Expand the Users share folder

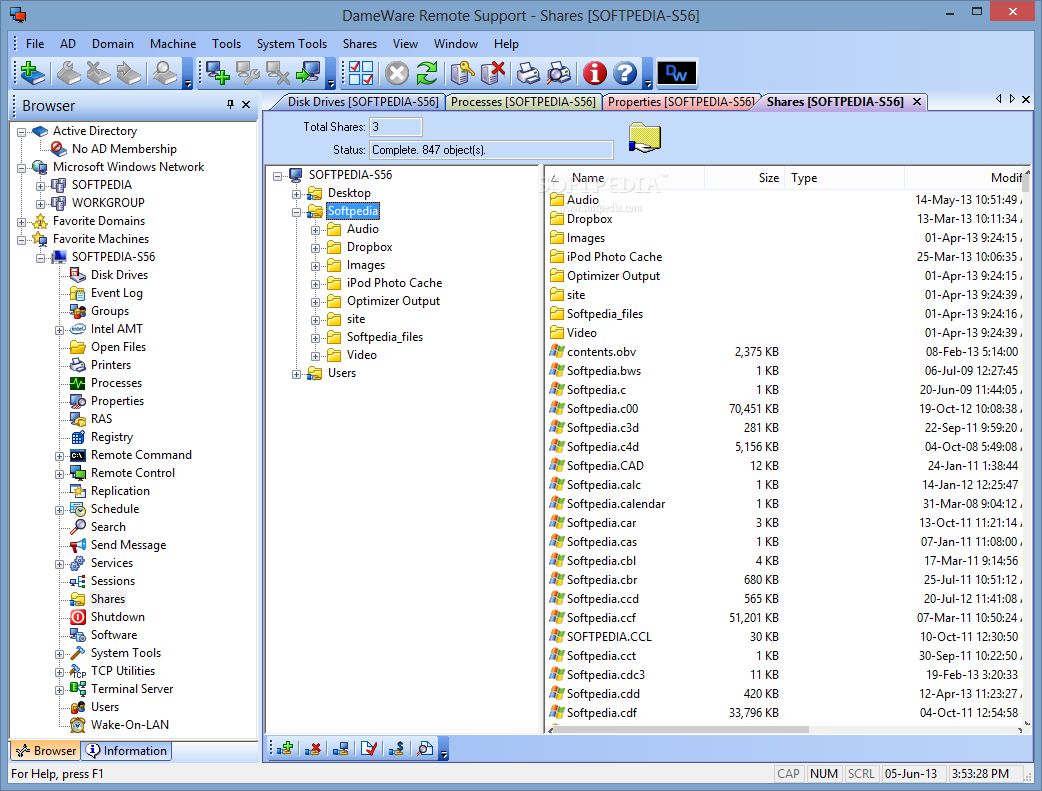click(296, 374)
